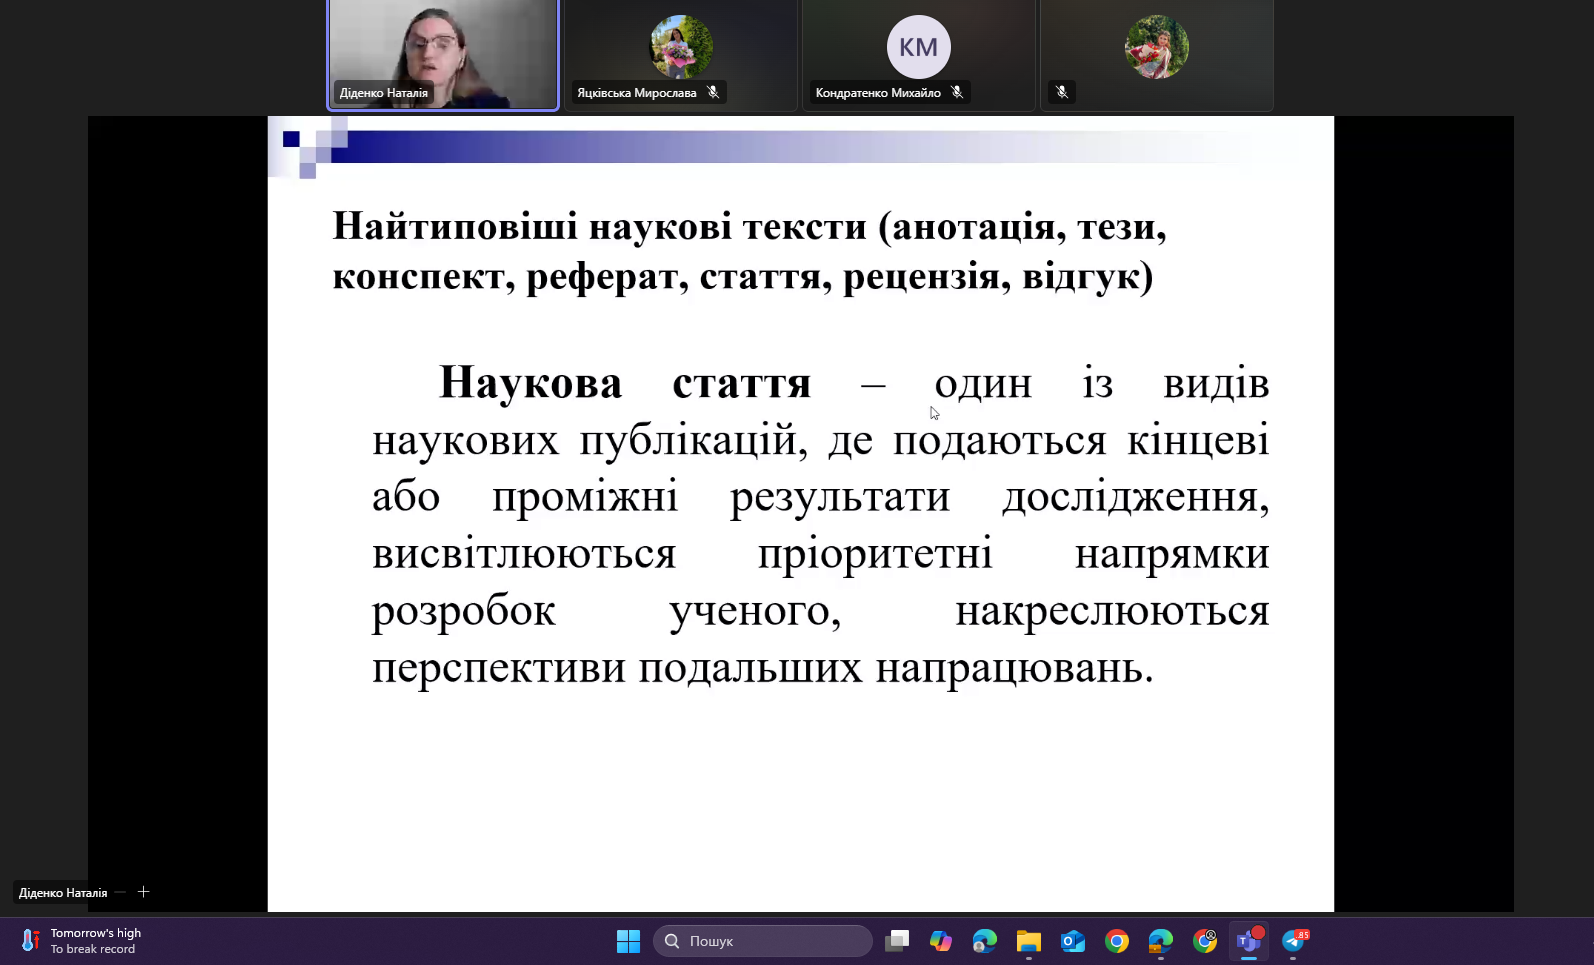The width and height of the screenshot is (1594, 965).
Task: Open Telegram with 85 unread badge
Action: (x=1294, y=941)
